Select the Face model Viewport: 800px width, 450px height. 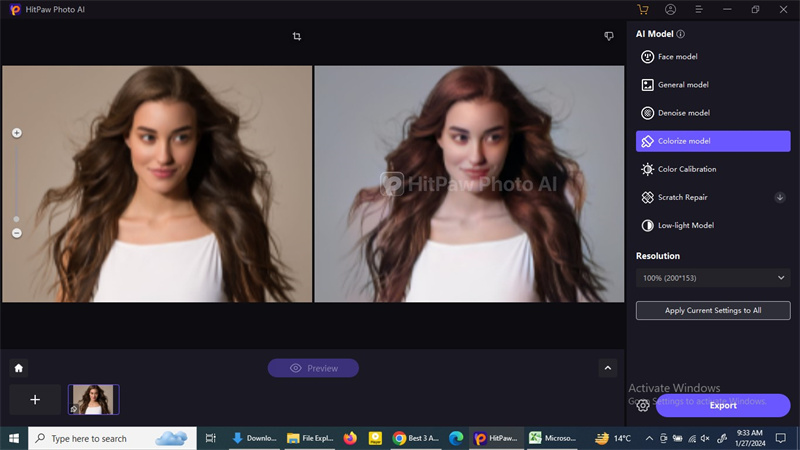coord(713,57)
